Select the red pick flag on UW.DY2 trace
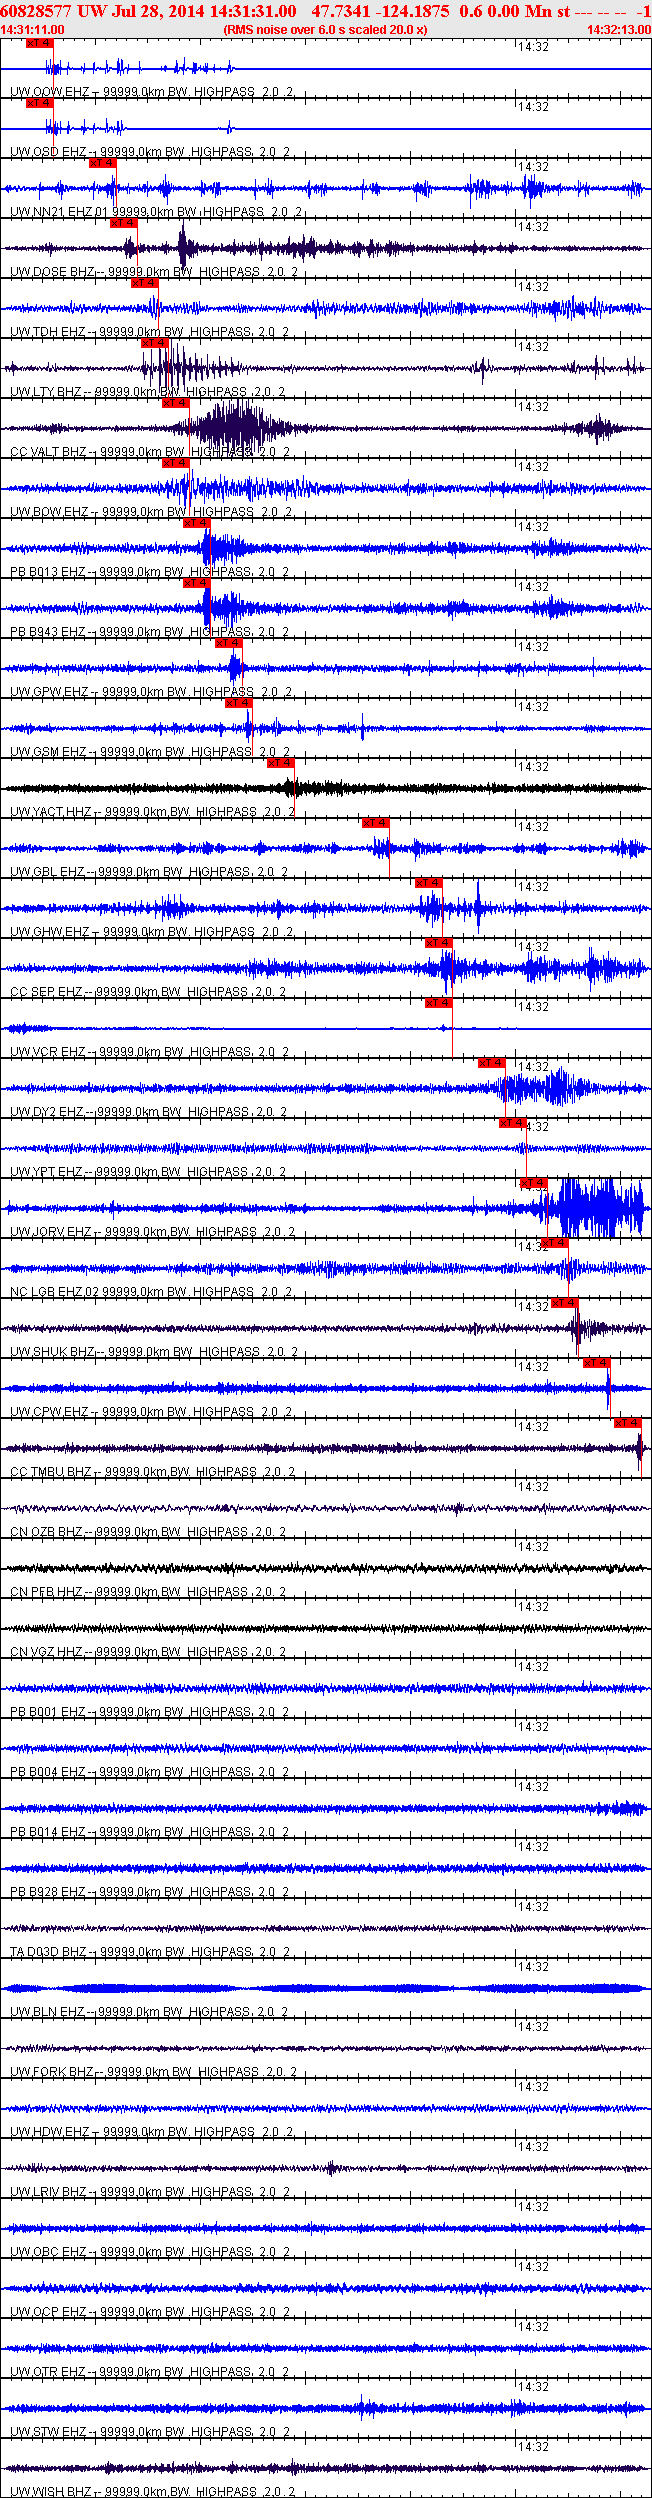This screenshot has height=2498, width=652. coord(492,1063)
